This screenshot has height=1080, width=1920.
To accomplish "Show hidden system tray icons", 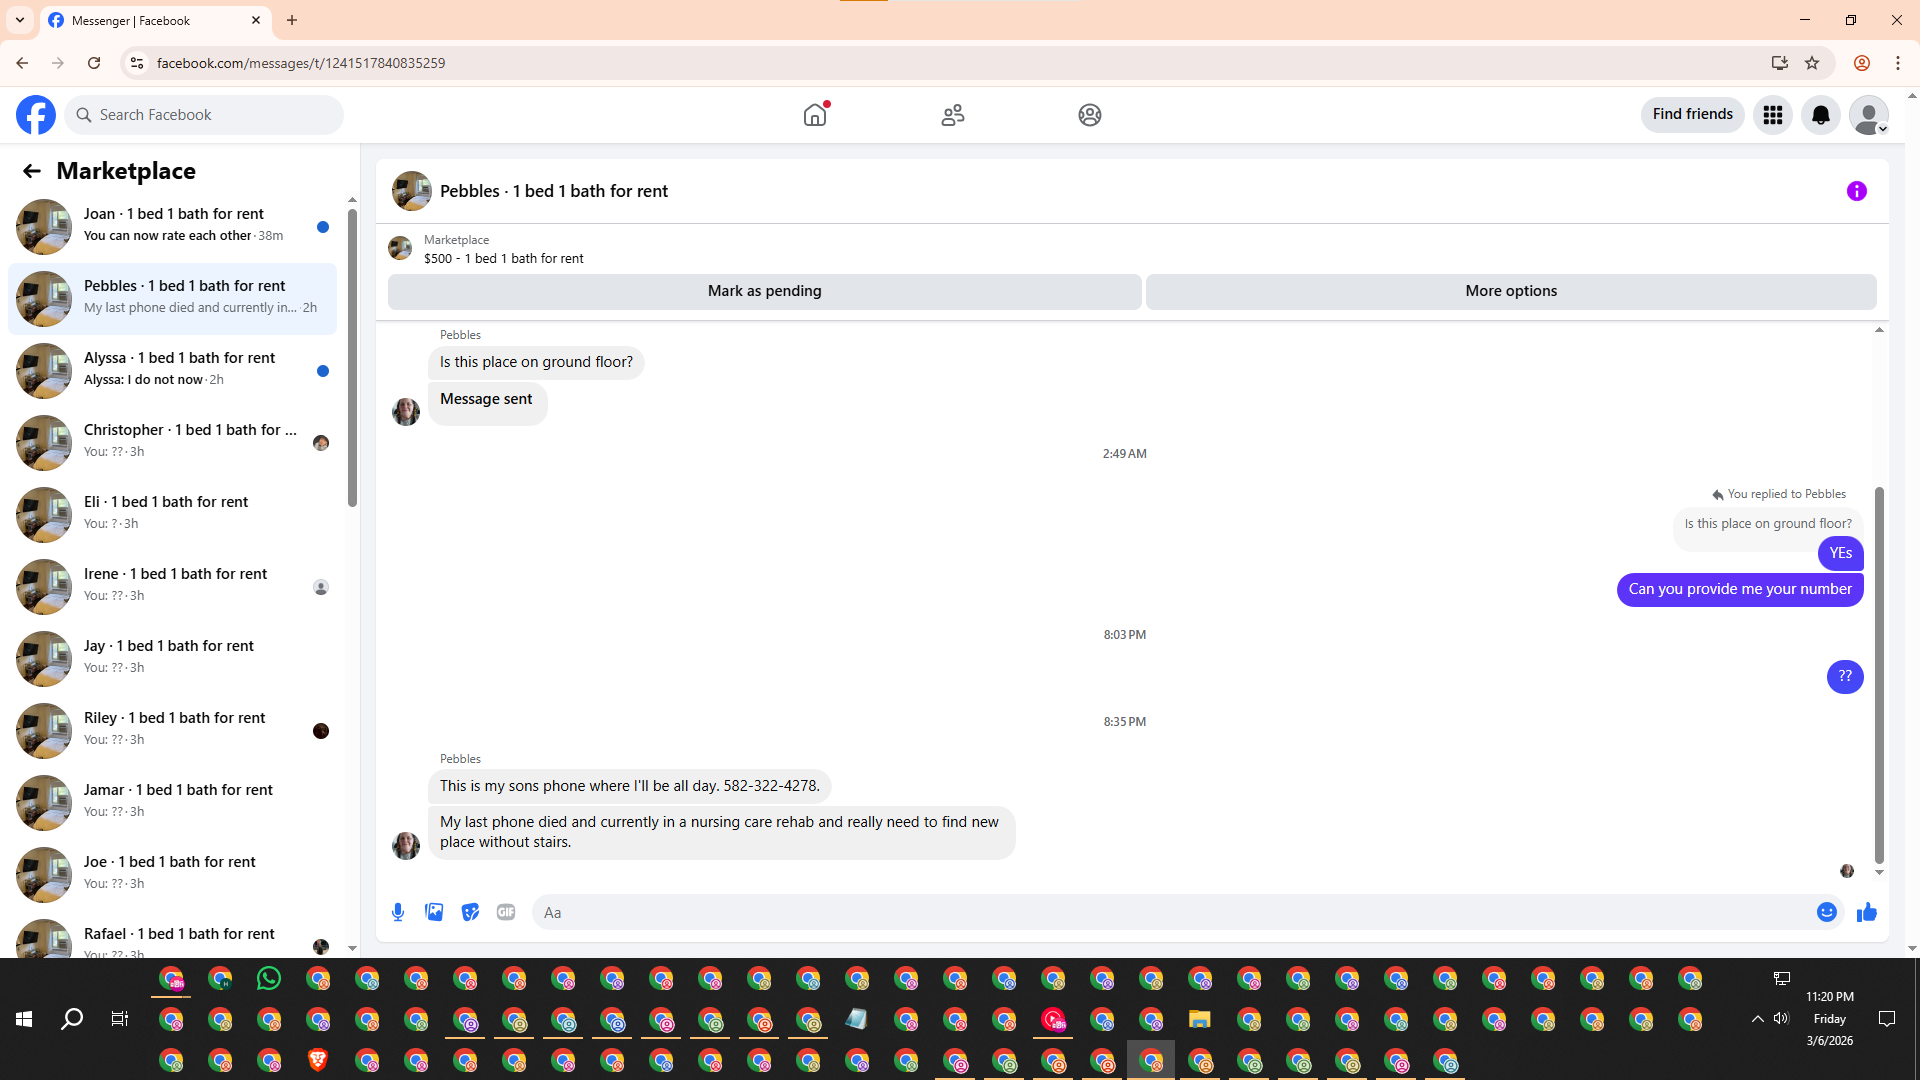I will coord(1757,1018).
